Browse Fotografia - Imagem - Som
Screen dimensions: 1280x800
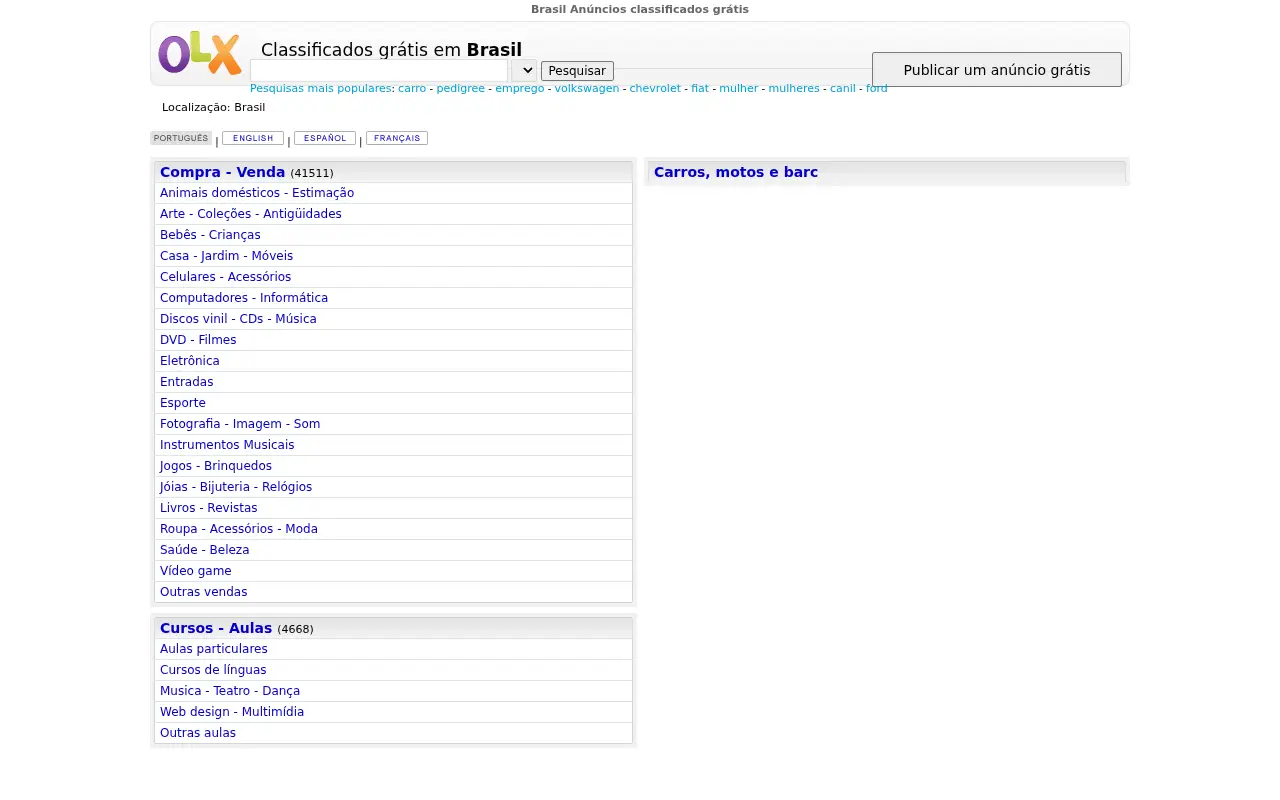(x=240, y=424)
